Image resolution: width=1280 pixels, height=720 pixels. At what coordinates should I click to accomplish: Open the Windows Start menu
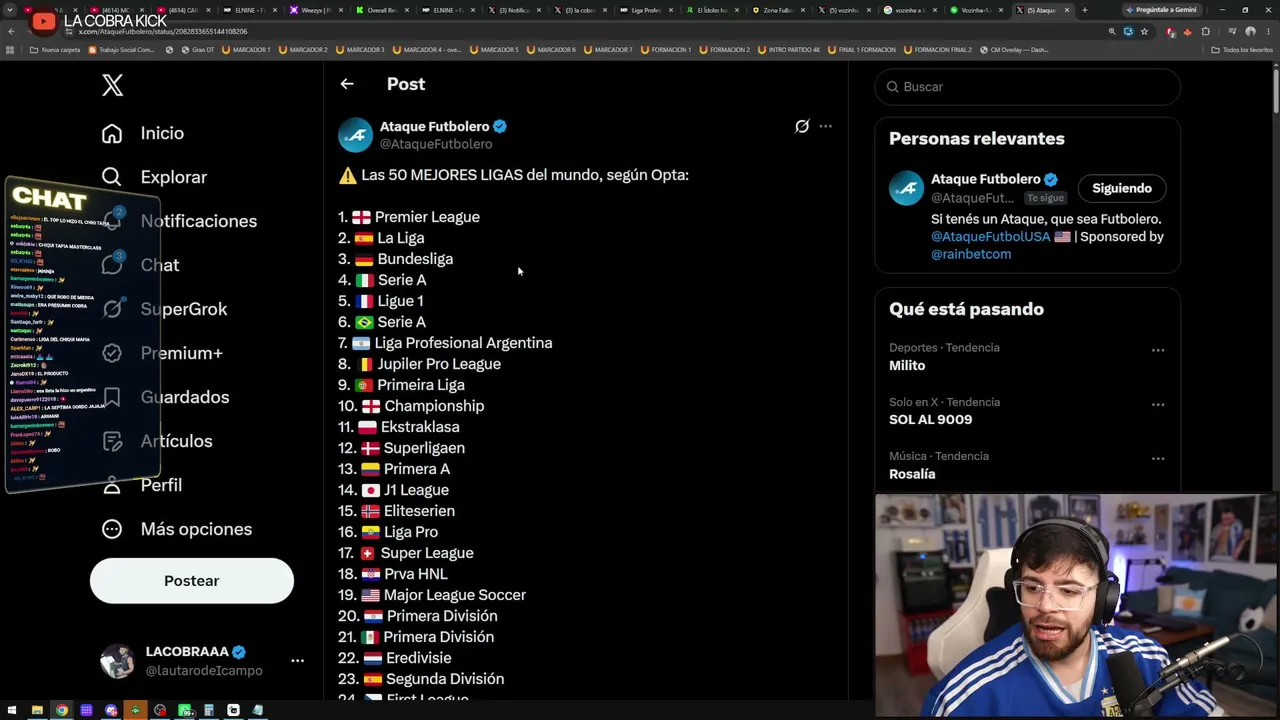pos(12,710)
